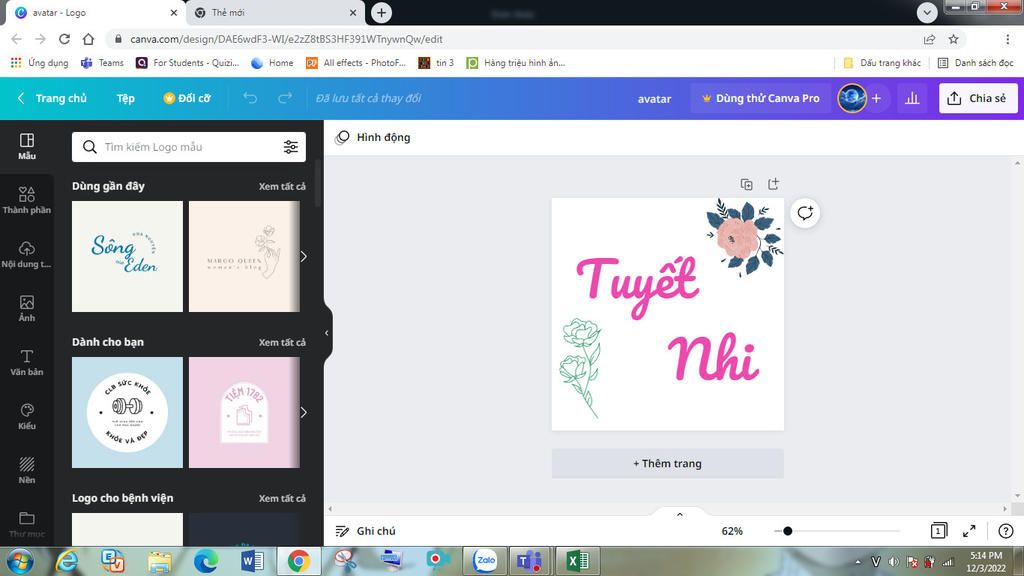Open the grid view page icon
Viewport: 1024px width, 576px height.
938,531
